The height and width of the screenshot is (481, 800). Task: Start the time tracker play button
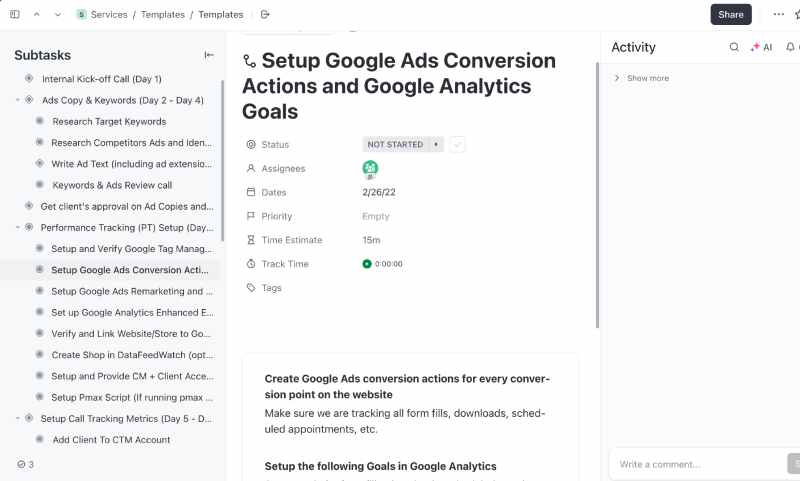366,264
